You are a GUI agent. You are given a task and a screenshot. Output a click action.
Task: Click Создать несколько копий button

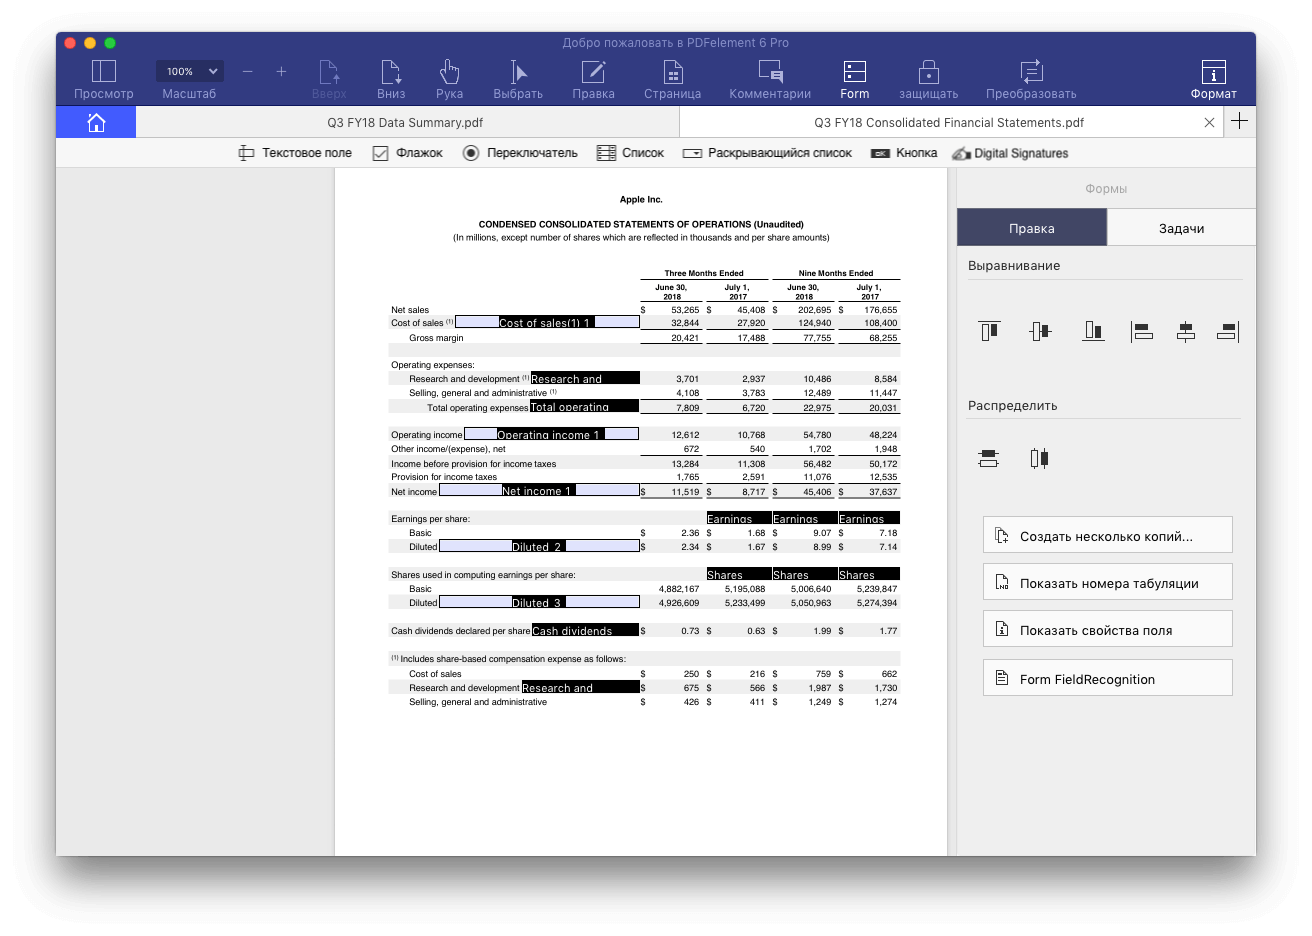[1108, 535]
